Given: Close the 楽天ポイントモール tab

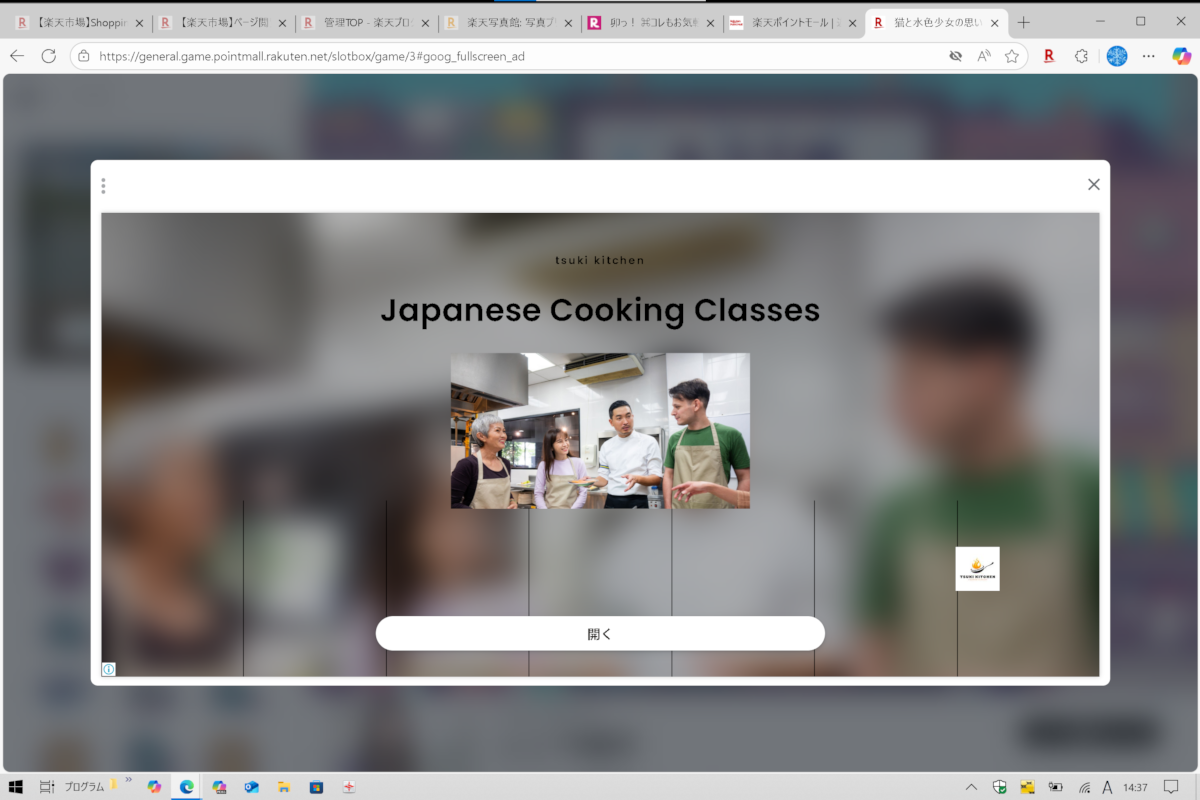Looking at the screenshot, I should coord(853,23).
